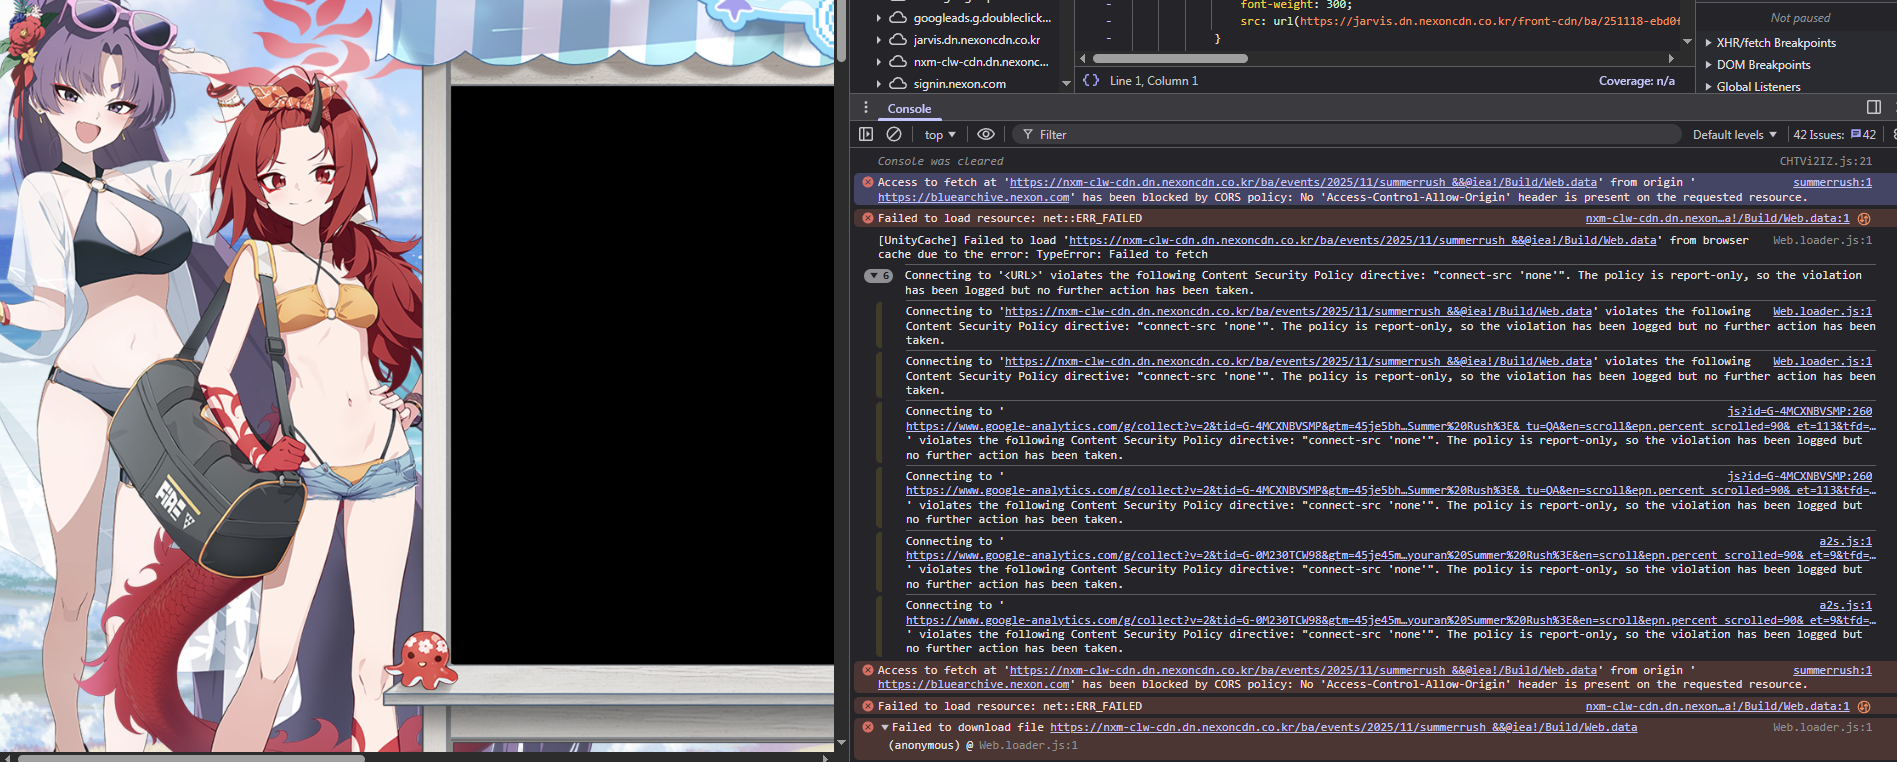Click error icon on first CORS fetch message

[x=868, y=182]
